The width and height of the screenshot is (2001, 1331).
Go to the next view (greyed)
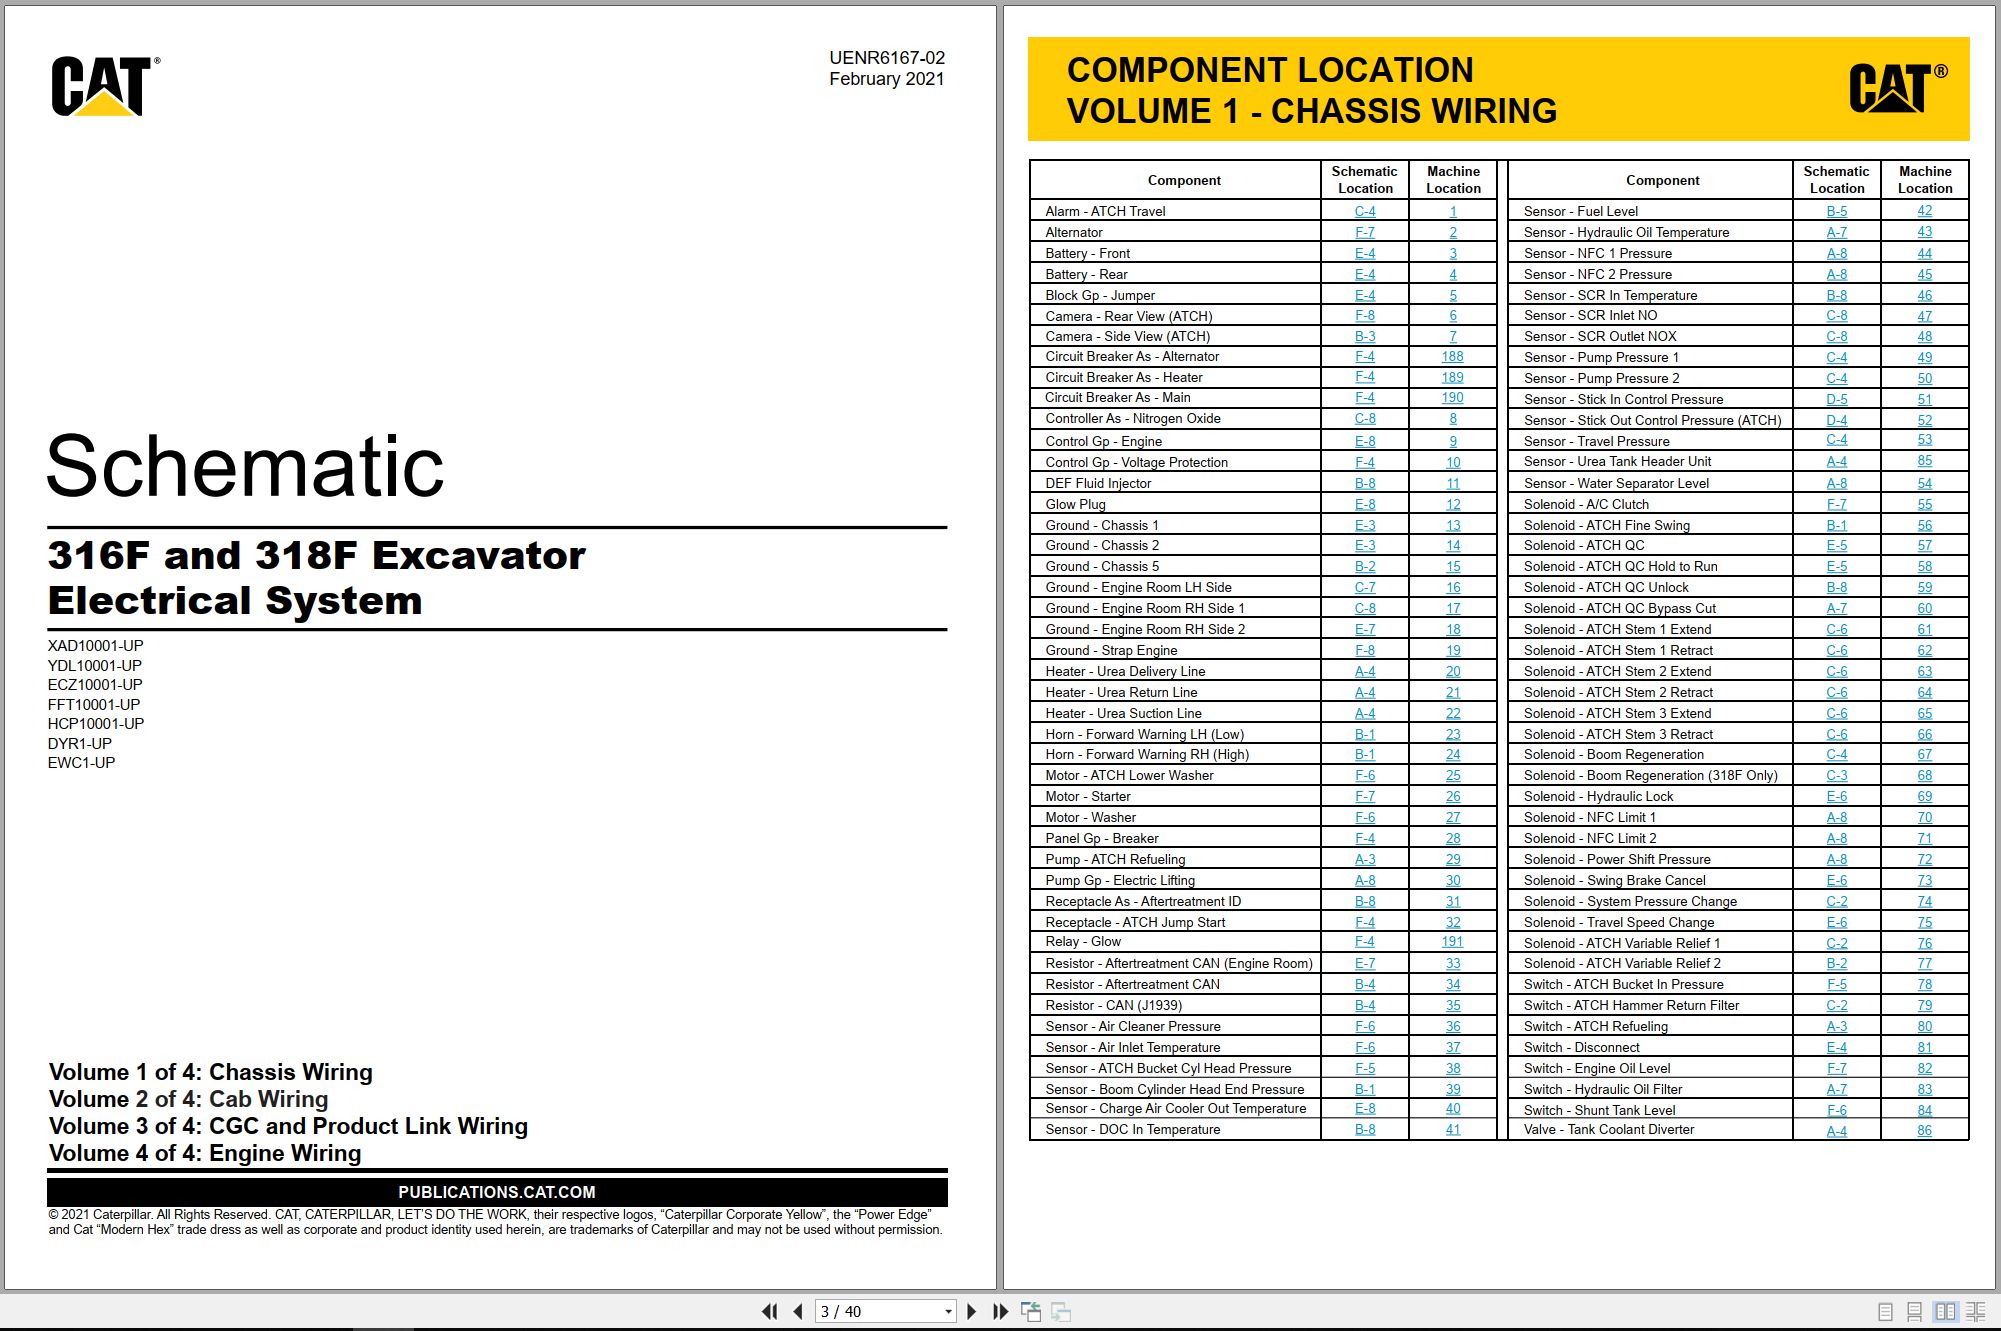click(1061, 1311)
